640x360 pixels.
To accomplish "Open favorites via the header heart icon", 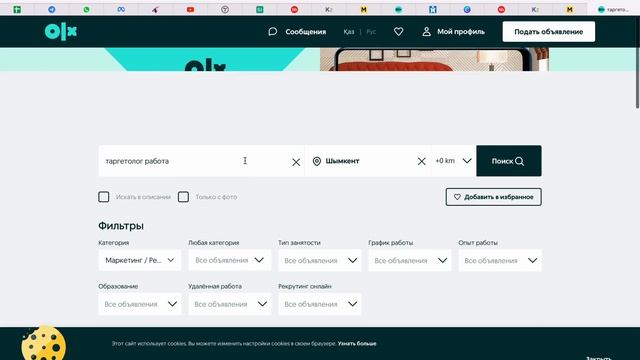I will pyautogui.click(x=398, y=31).
